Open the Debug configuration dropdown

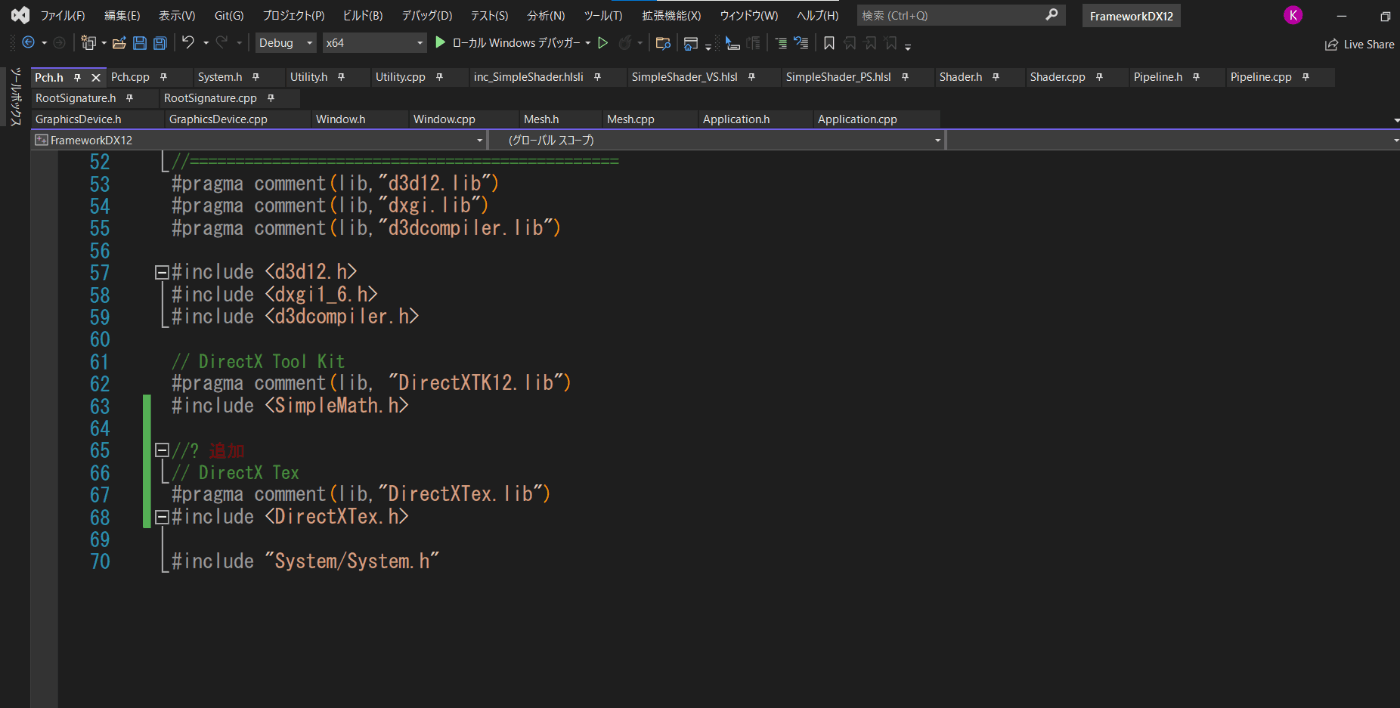pyautogui.click(x=286, y=43)
